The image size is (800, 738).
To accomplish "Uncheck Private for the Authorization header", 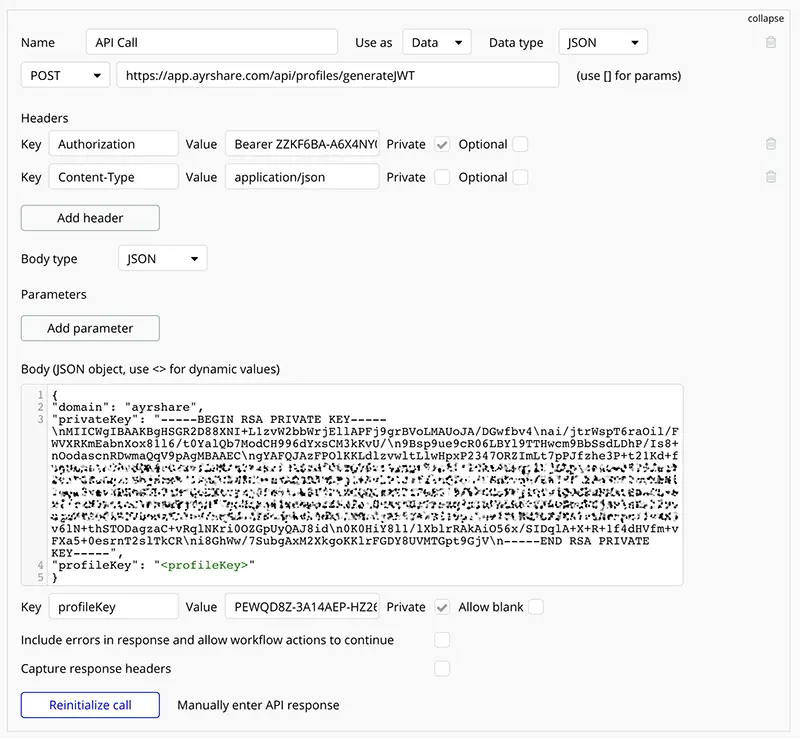I will tap(442, 144).
